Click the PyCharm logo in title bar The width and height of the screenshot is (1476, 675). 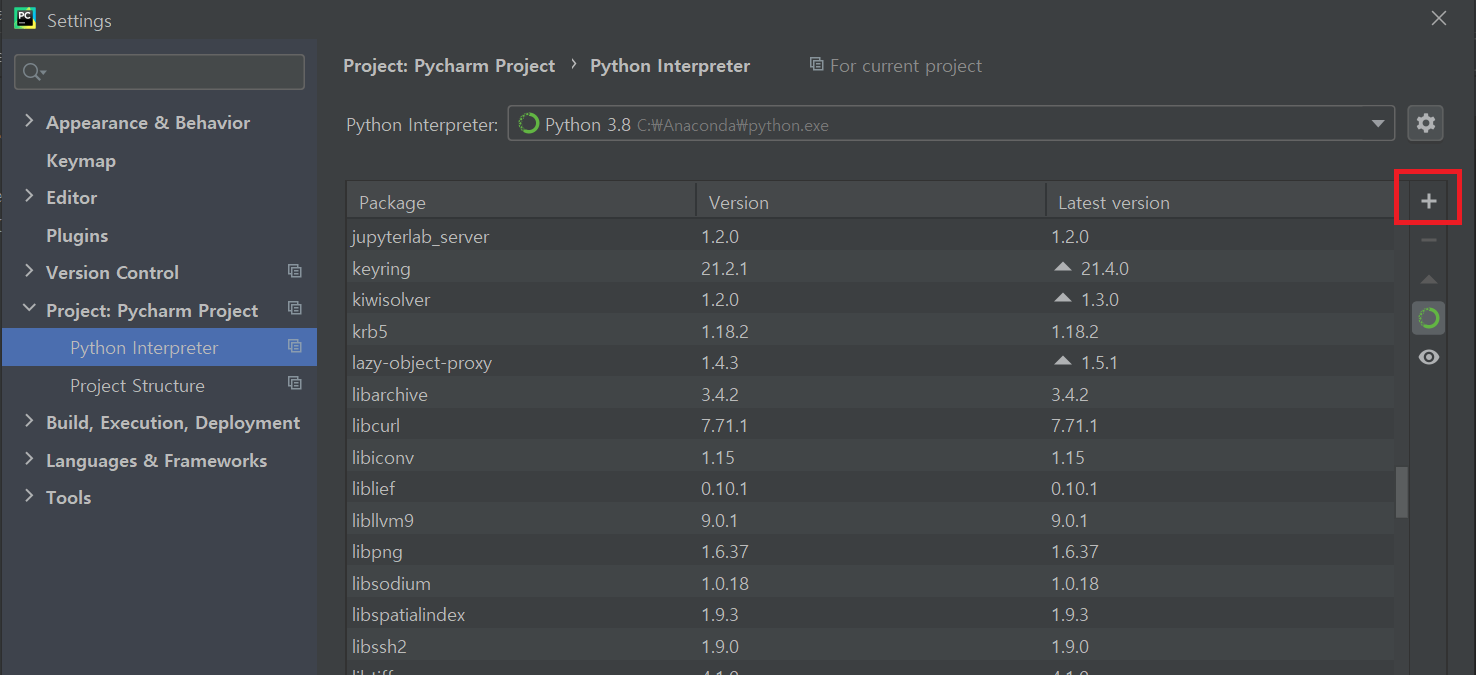[25, 18]
